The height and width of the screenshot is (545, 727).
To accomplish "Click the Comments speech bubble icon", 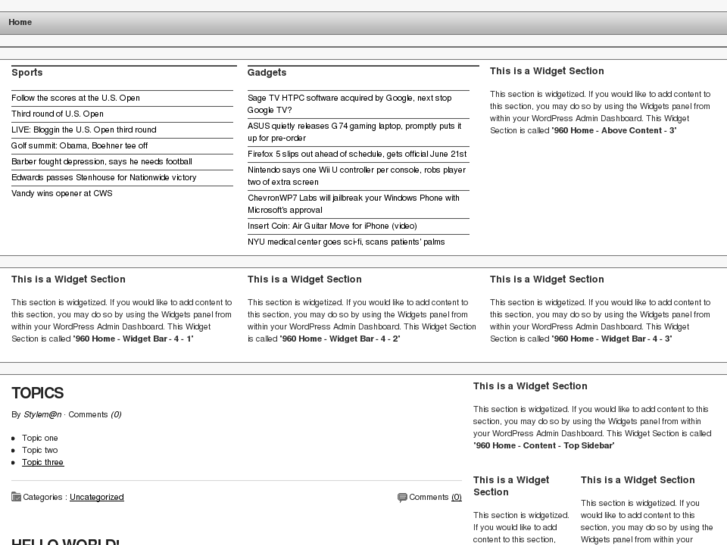I will click(402, 497).
